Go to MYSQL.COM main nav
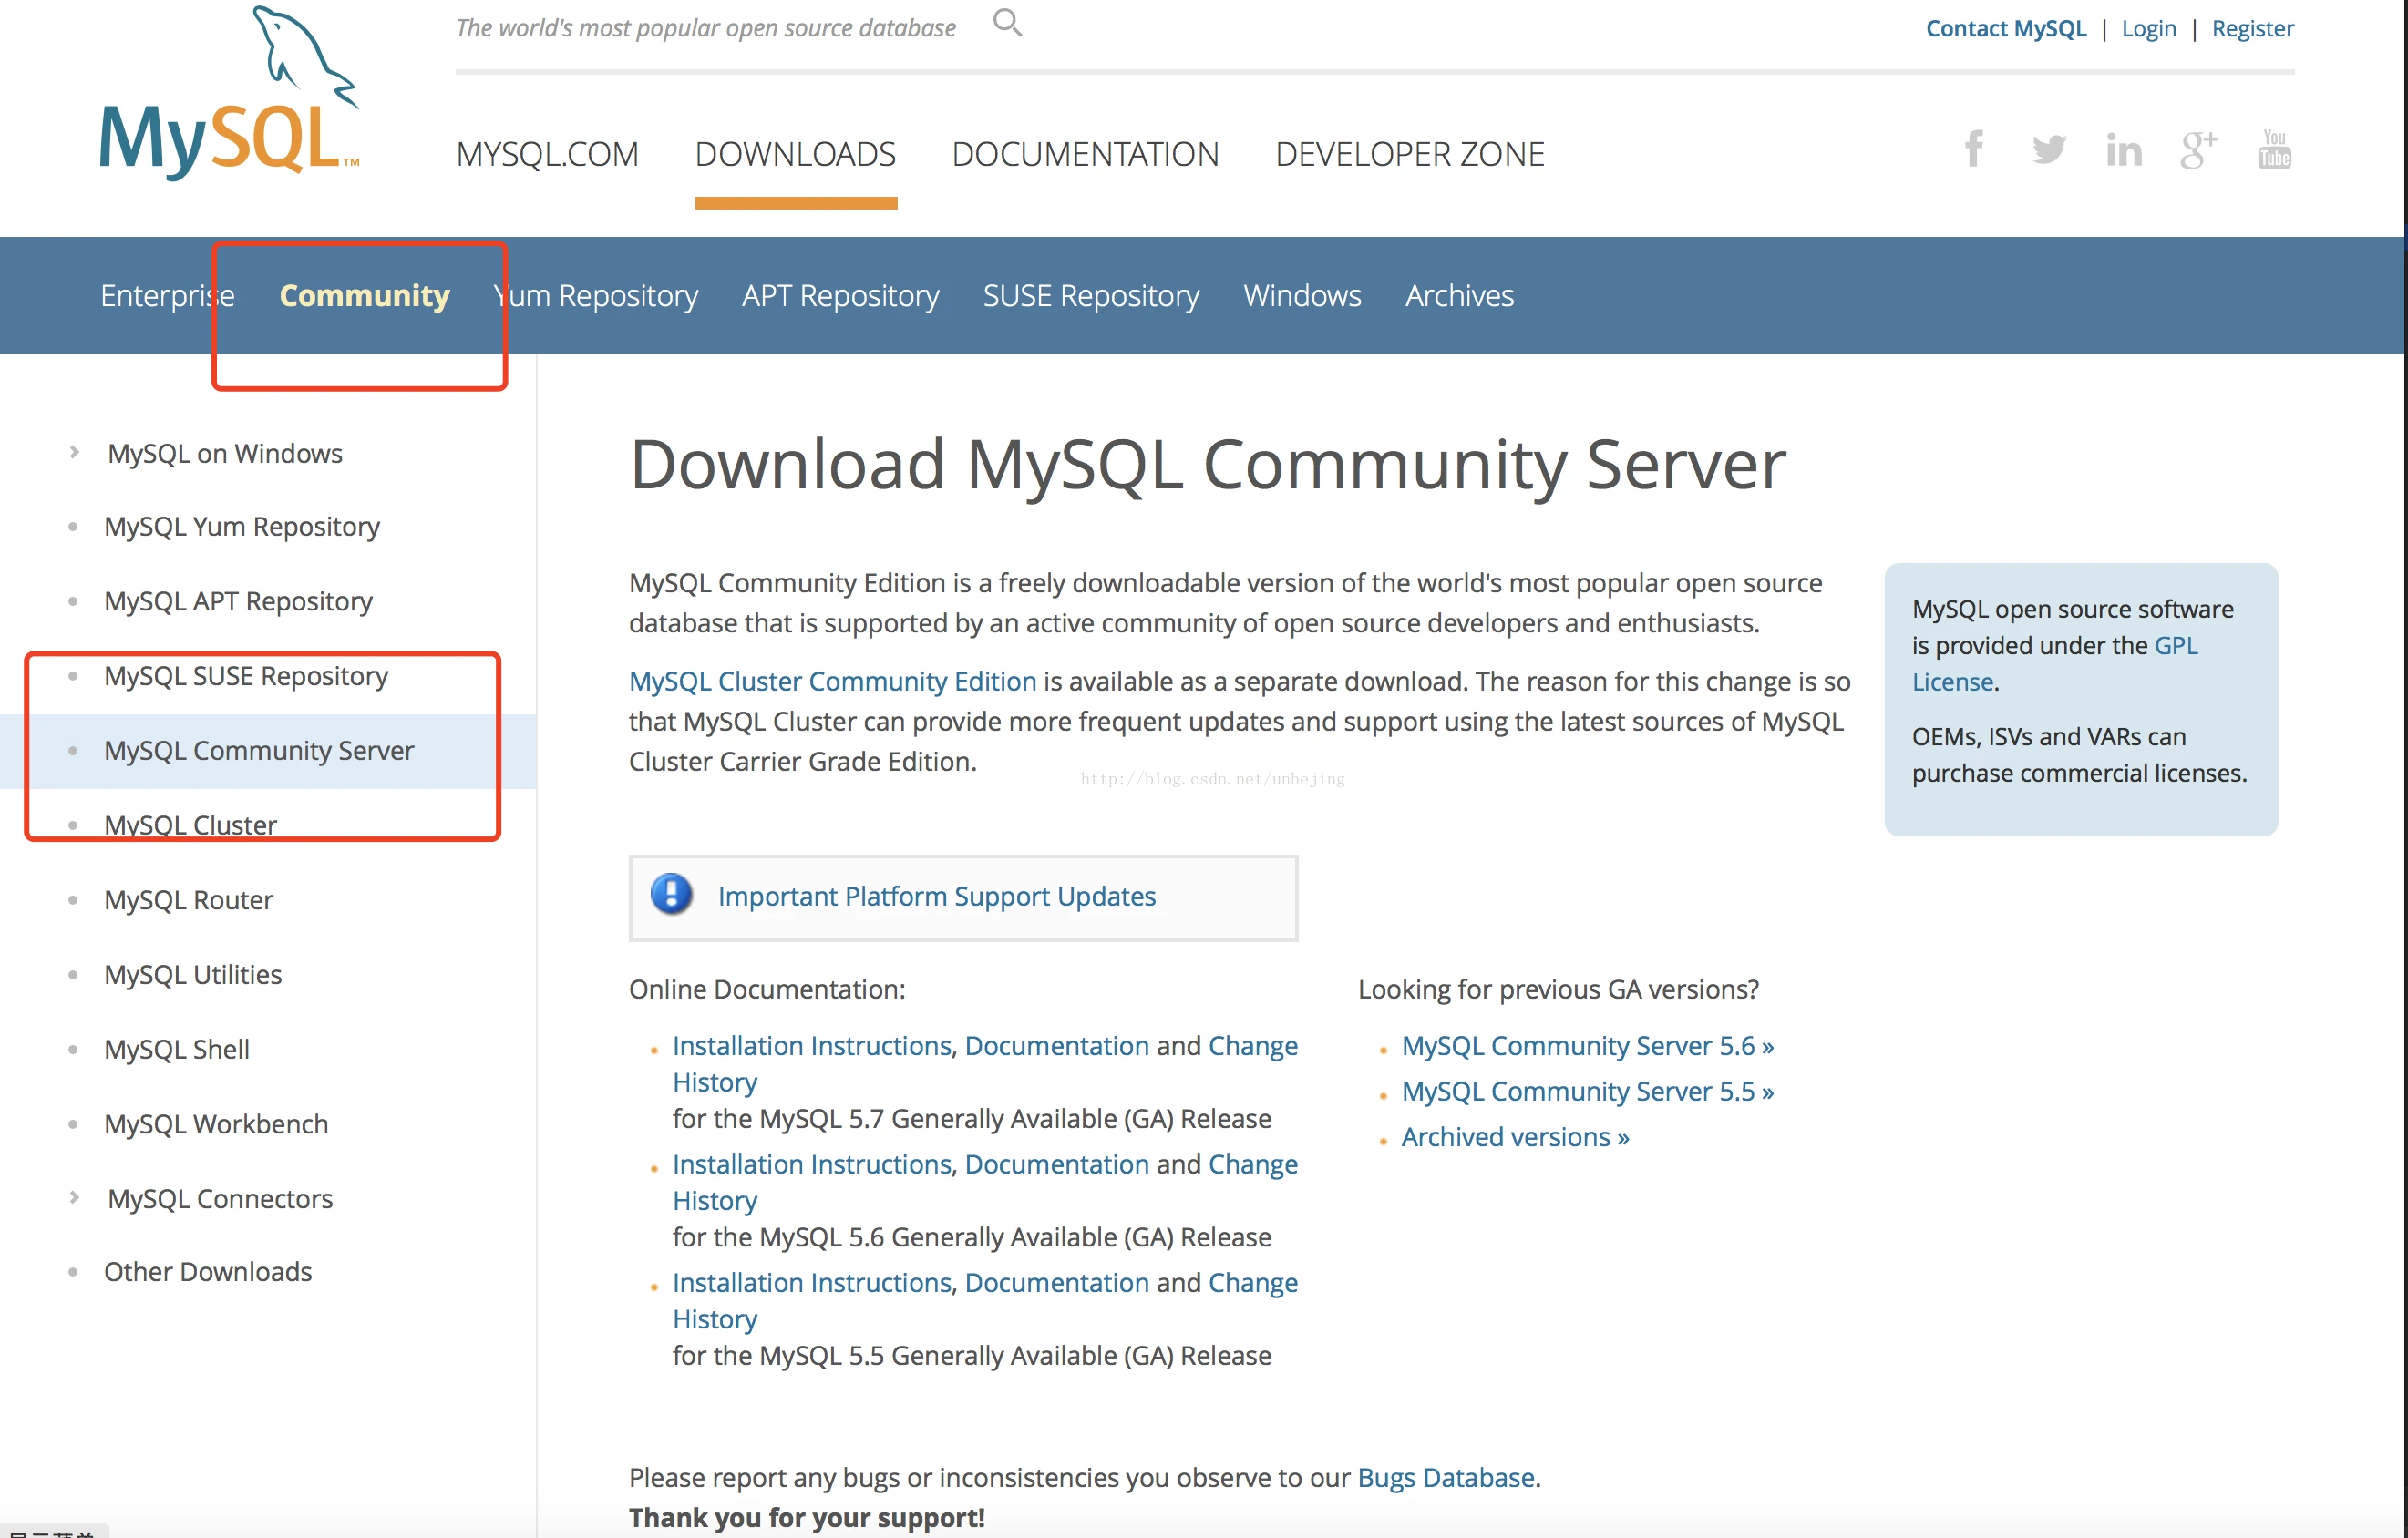The height and width of the screenshot is (1538, 2408). [547, 154]
